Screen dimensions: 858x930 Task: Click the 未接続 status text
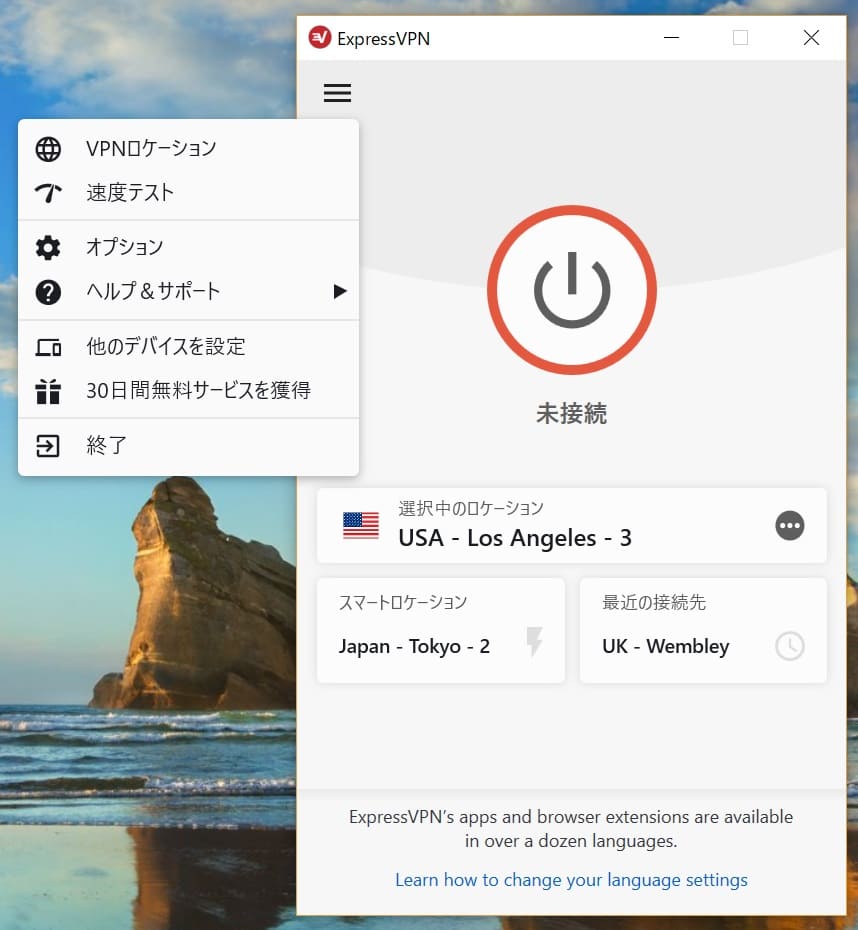tap(572, 413)
